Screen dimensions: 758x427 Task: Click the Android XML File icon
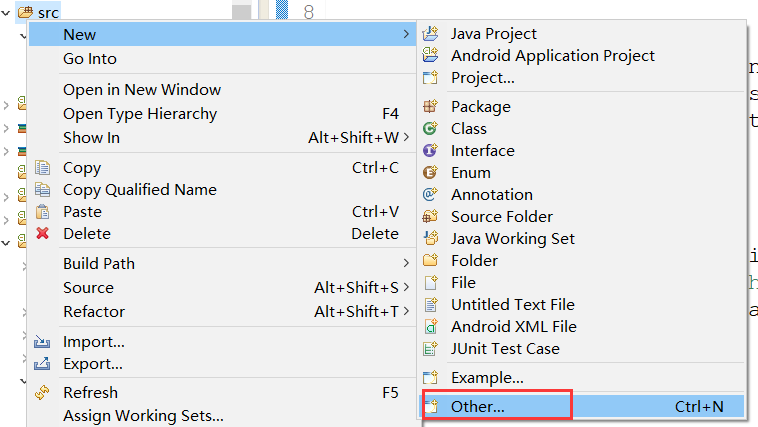tap(431, 327)
